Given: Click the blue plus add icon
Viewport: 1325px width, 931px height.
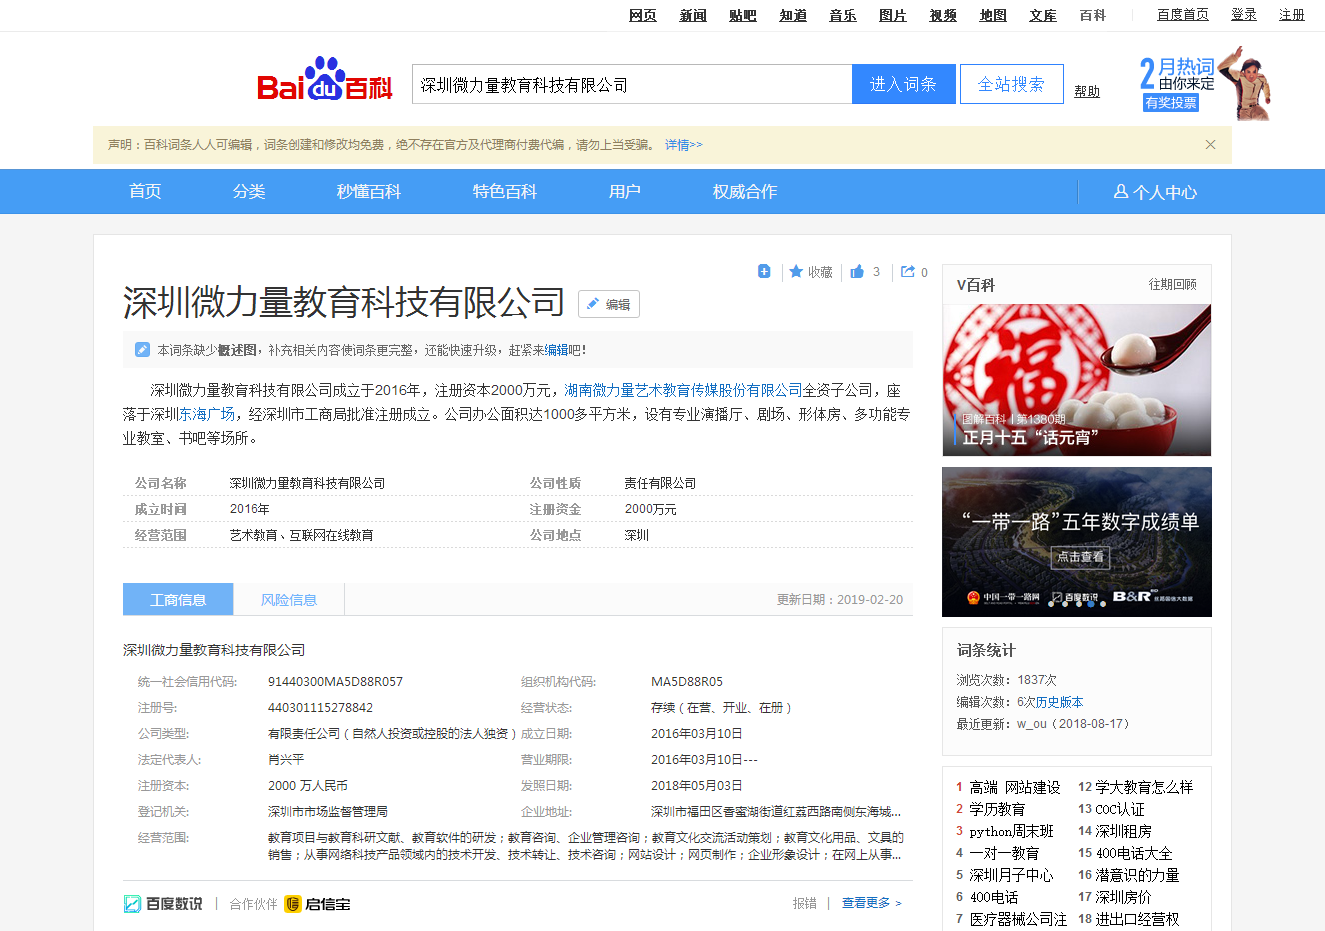Looking at the screenshot, I should (764, 271).
